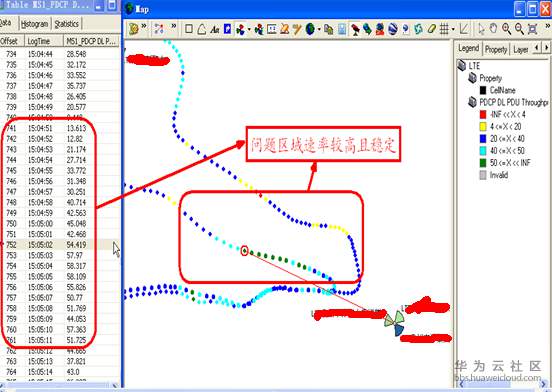This screenshot has height=392, width=552.
Task: Expand the far right toolbar overflow chevron
Action: click(547, 26)
